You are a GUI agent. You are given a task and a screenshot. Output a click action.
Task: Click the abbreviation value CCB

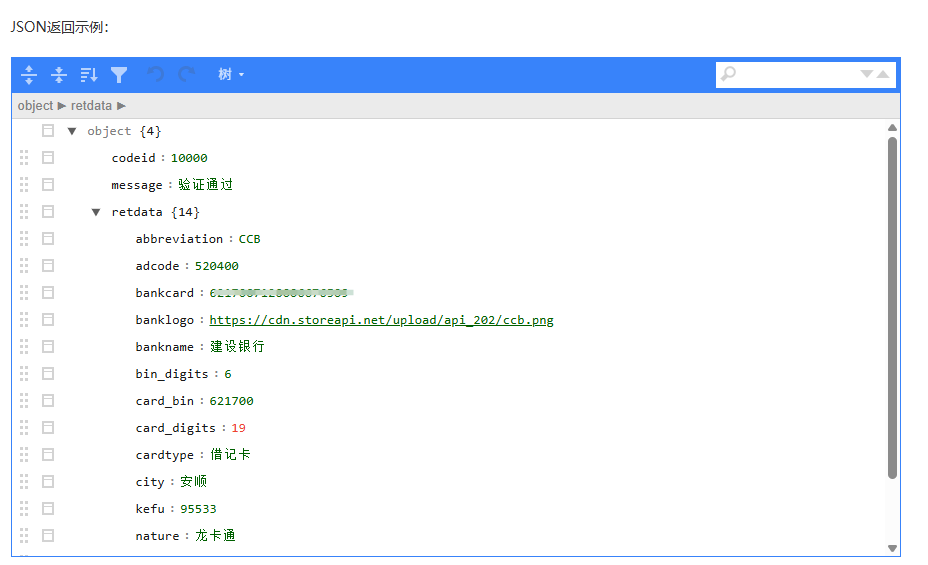click(249, 239)
